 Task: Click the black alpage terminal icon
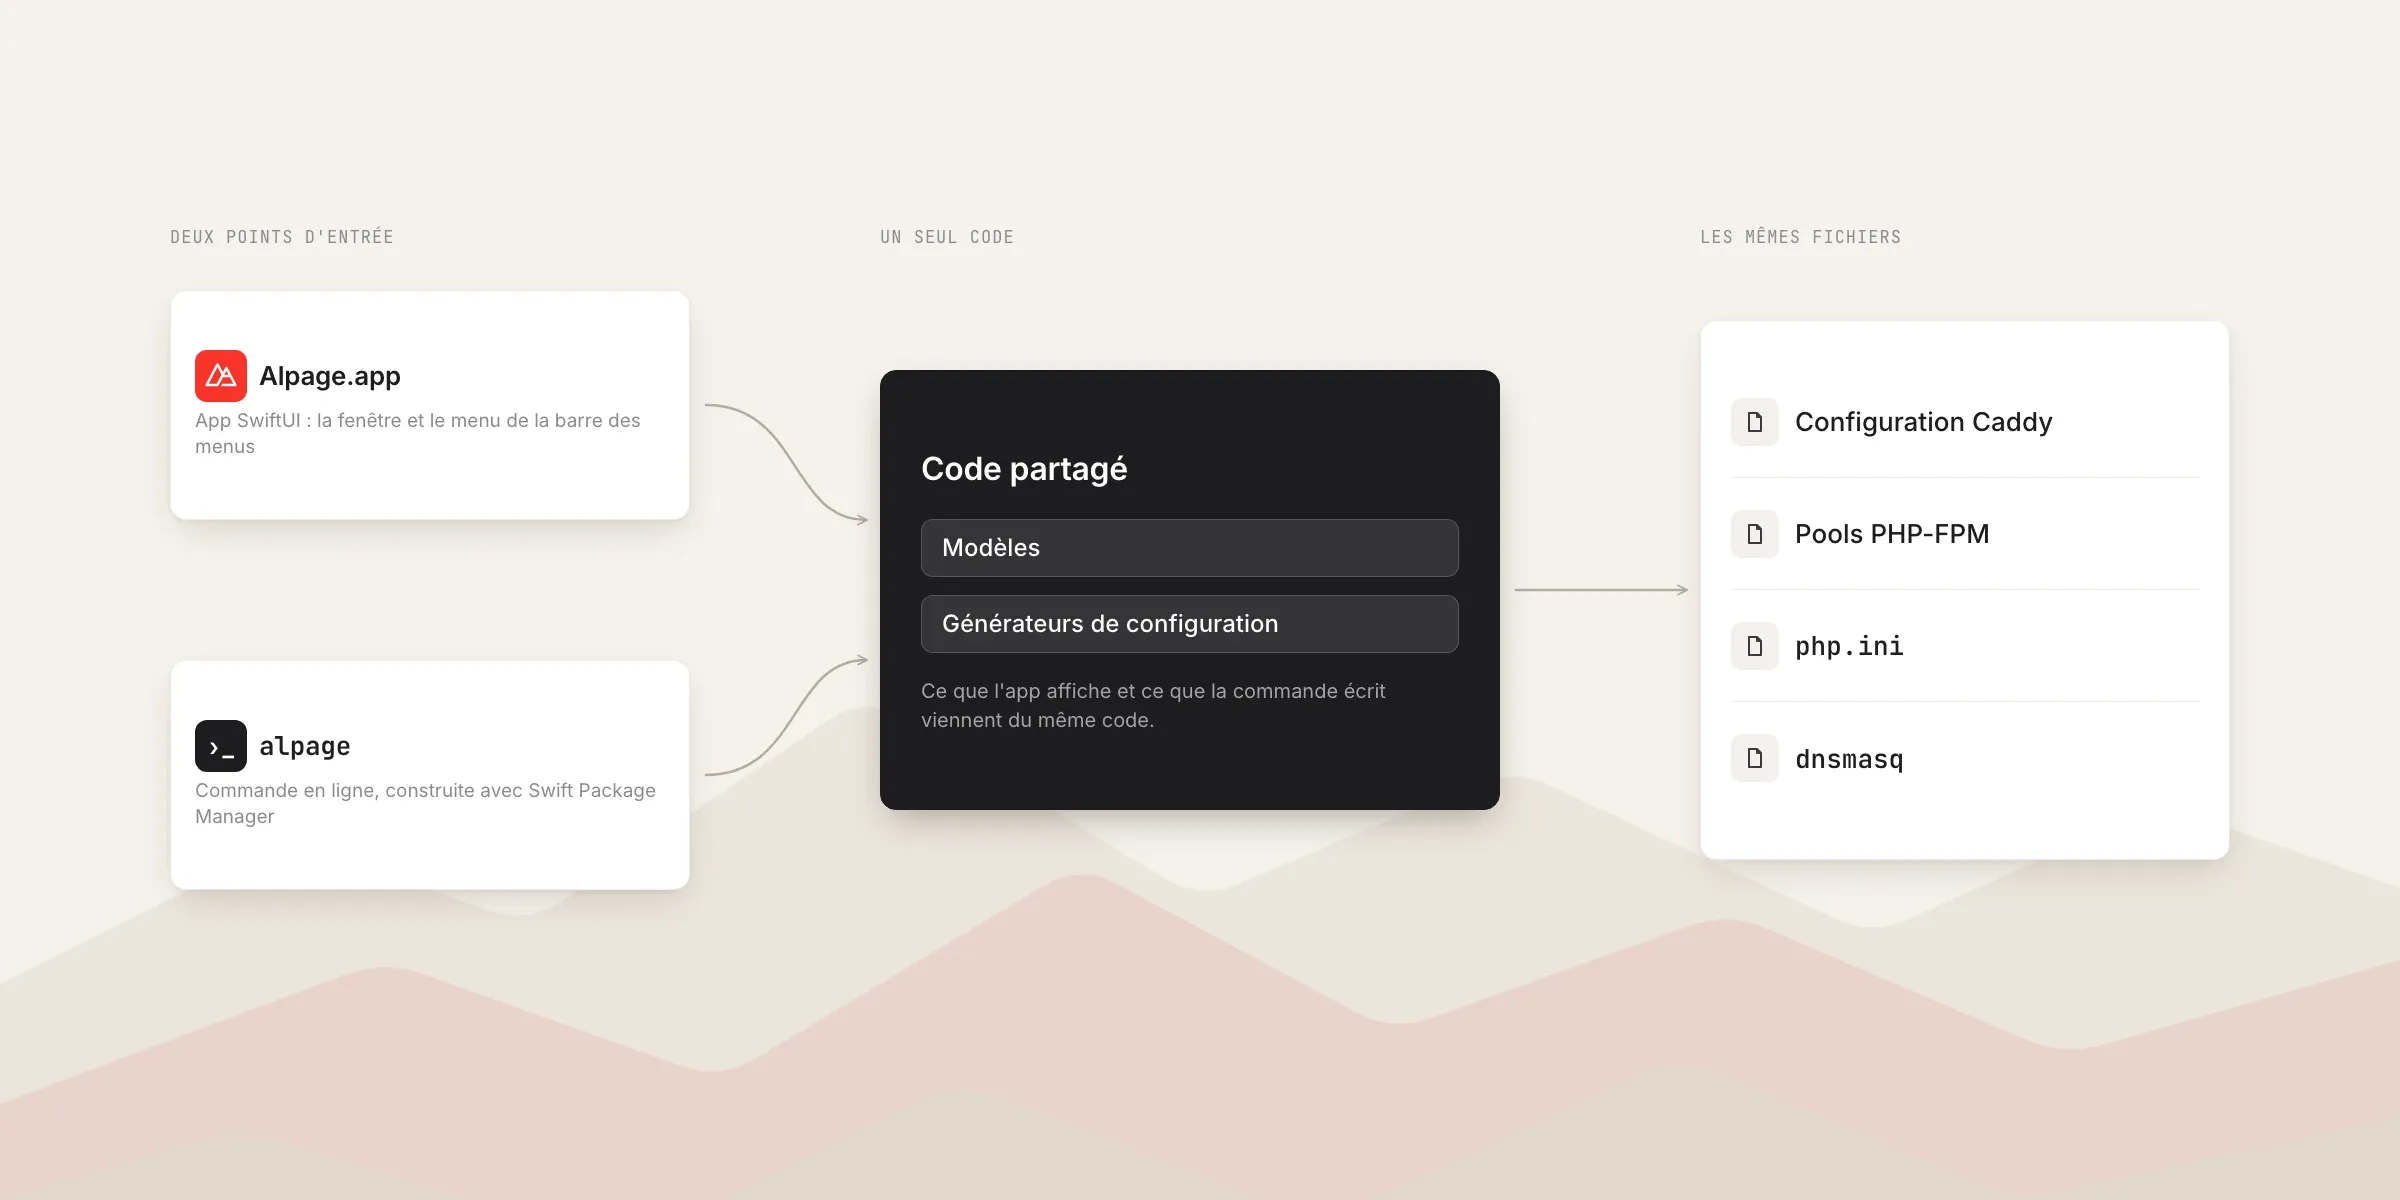pyautogui.click(x=221, y=746)
